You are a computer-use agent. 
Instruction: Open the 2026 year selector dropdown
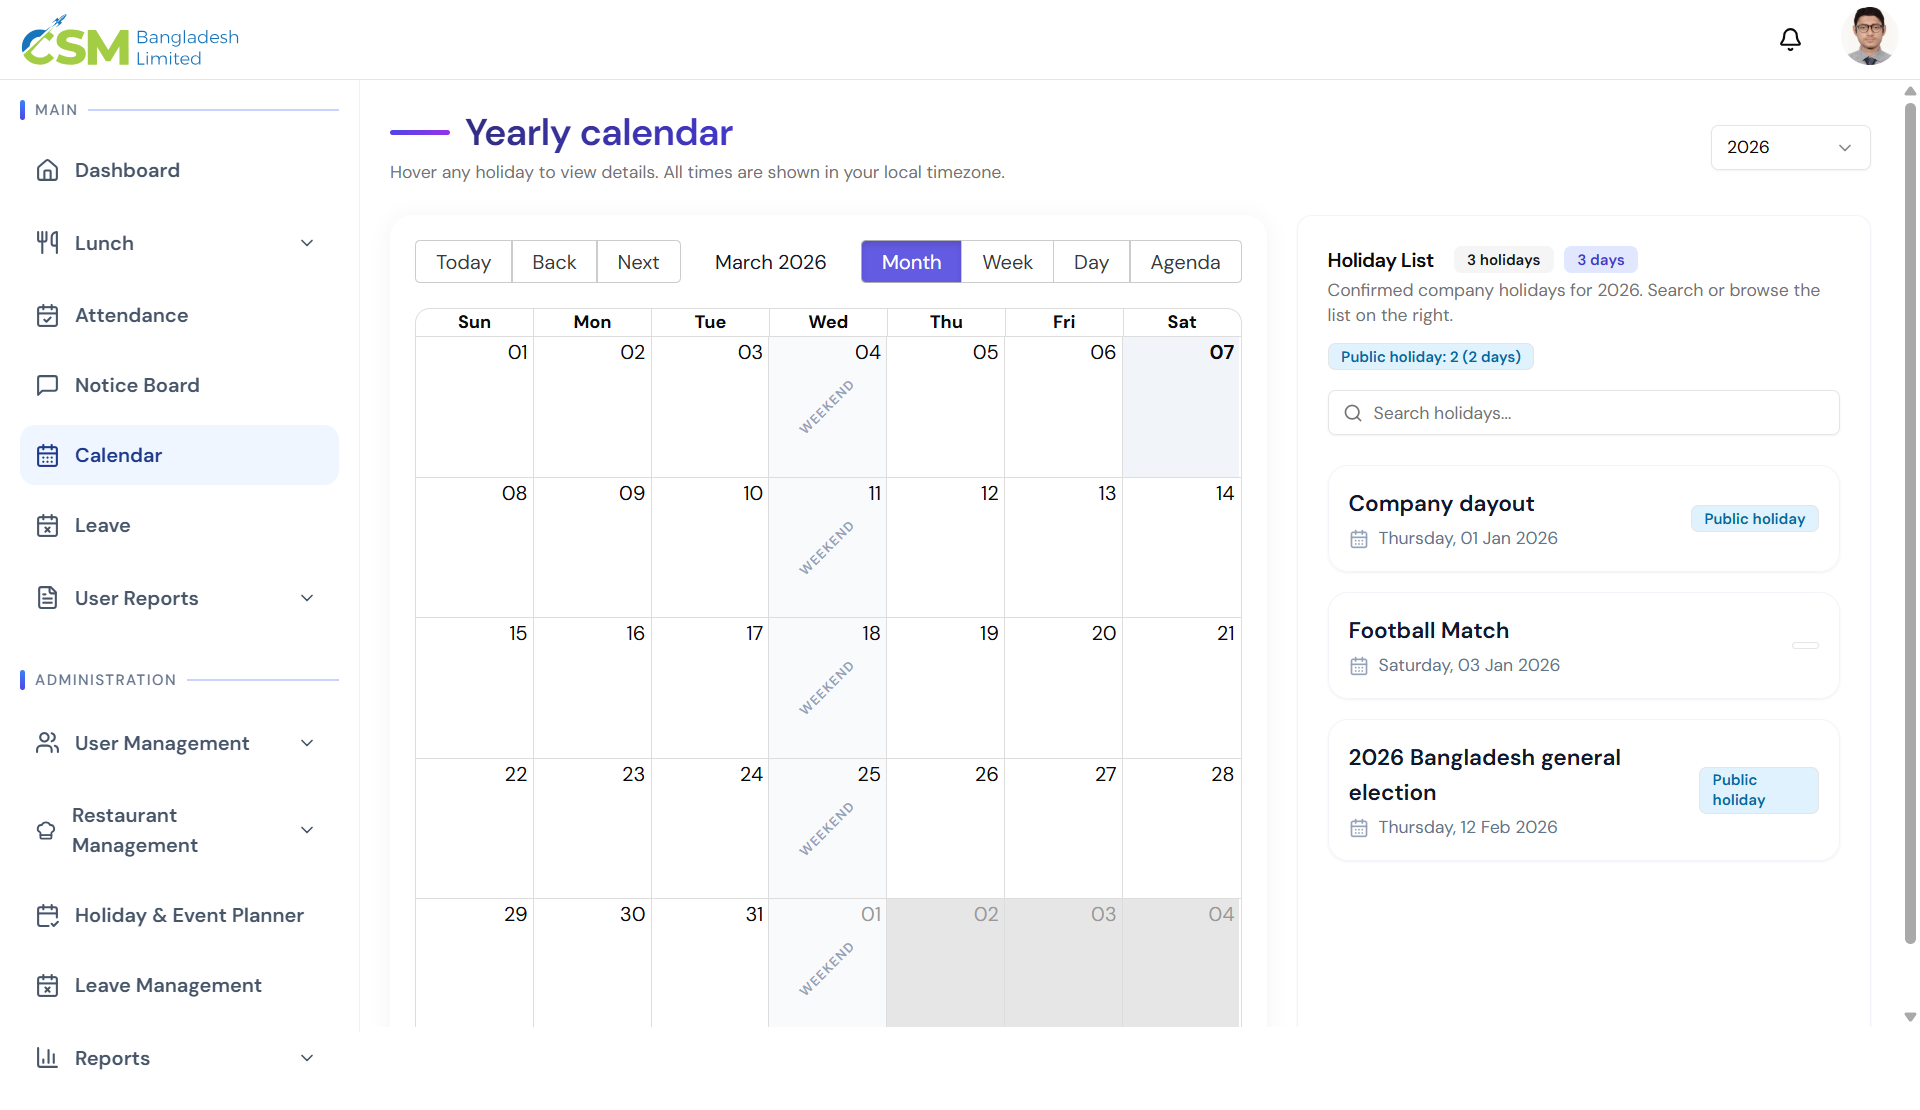click(1789, 147)
